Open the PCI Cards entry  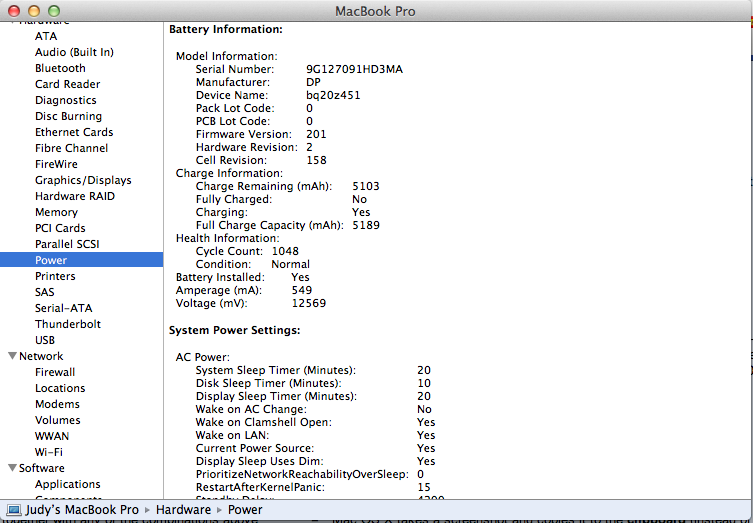pos(60,228)
